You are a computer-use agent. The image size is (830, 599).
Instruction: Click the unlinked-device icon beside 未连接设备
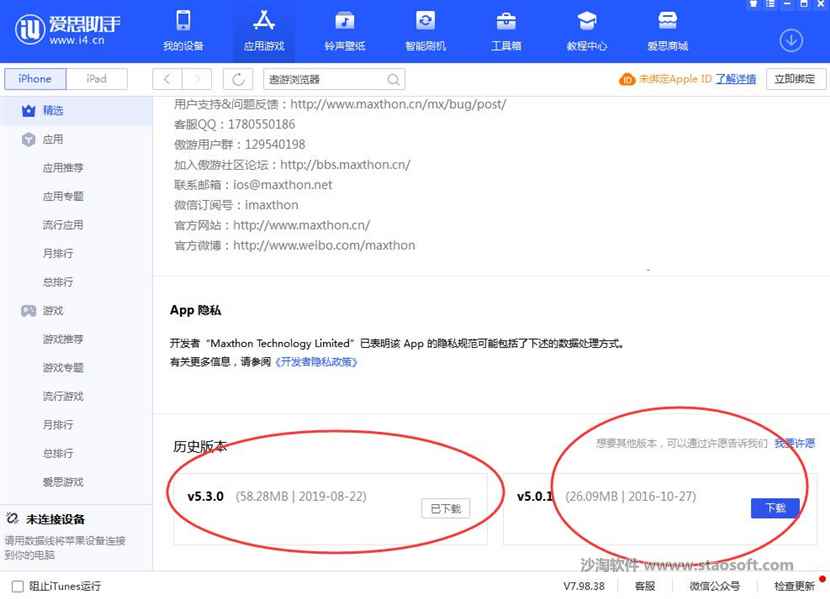tap(13, 519)
